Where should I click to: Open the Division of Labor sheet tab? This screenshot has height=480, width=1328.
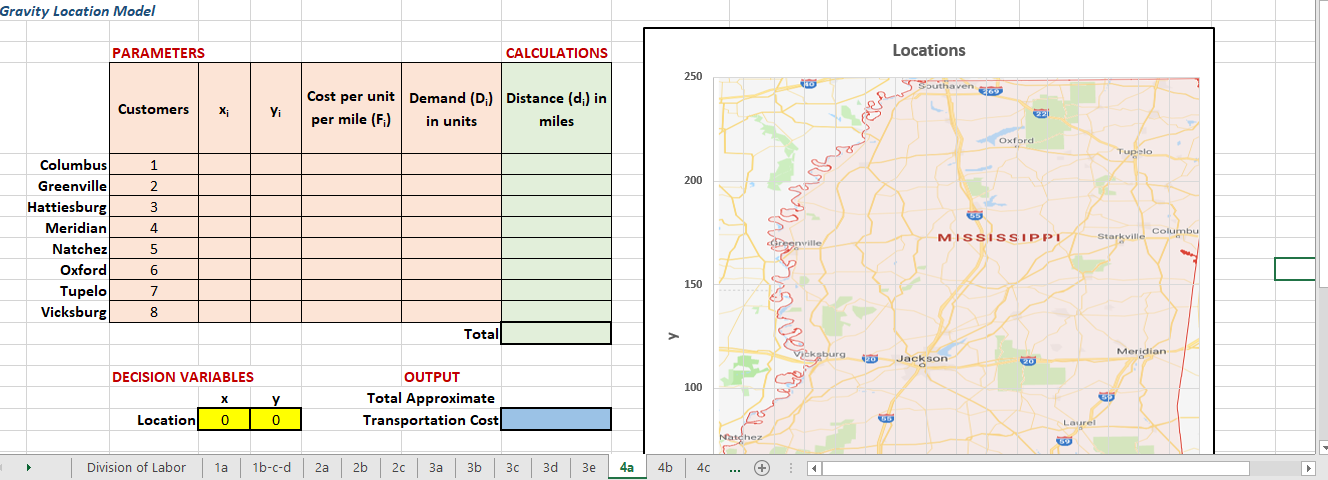pos(136,467)
